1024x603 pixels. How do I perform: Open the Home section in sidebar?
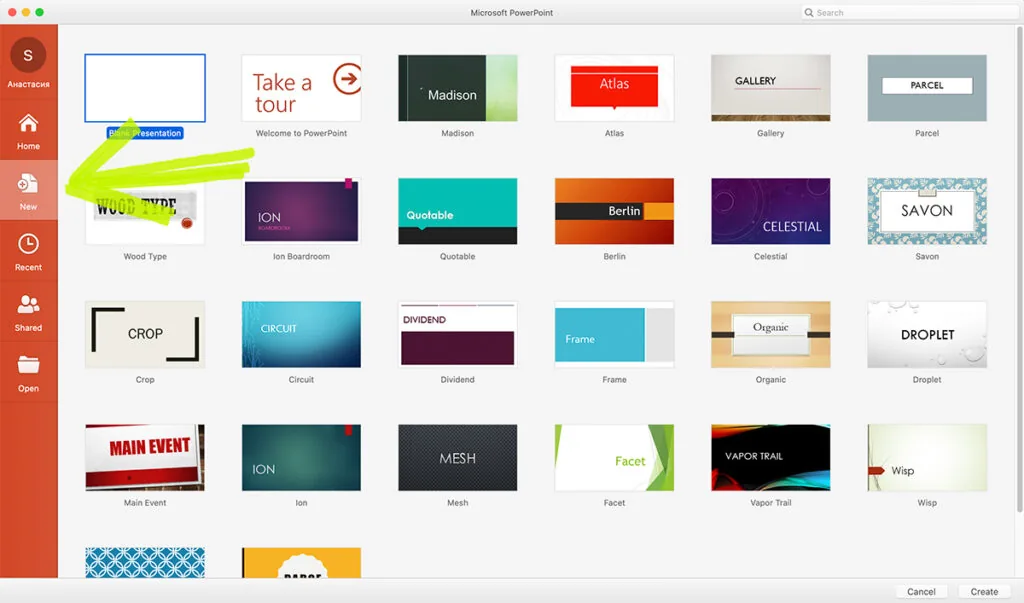(28, 131)
